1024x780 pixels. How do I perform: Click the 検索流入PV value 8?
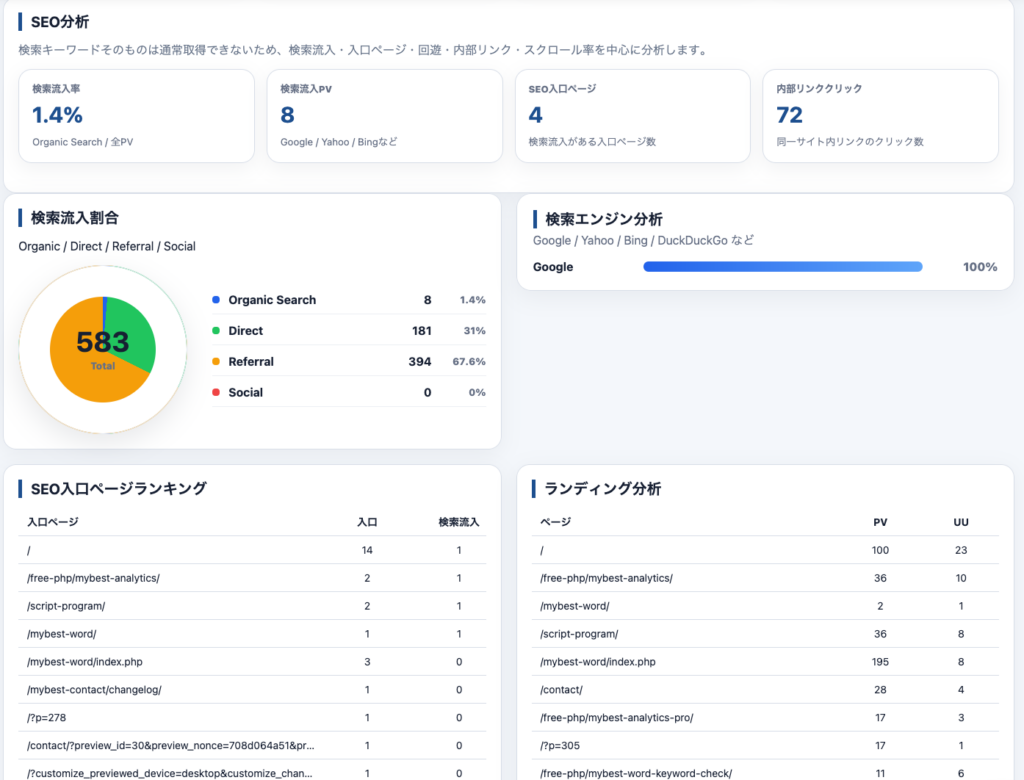287,116
